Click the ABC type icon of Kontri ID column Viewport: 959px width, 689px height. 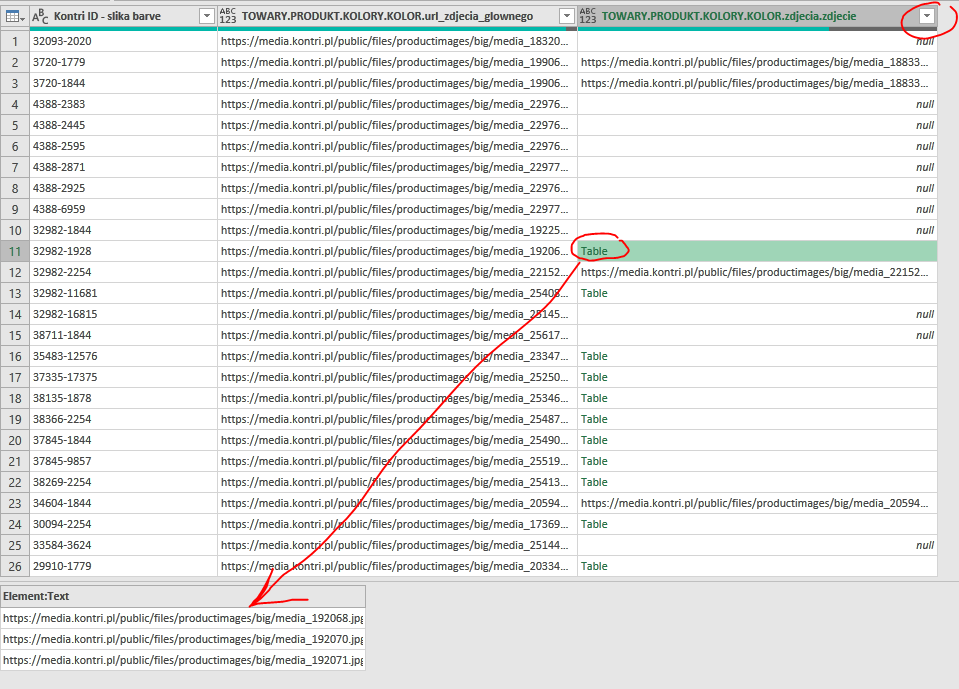coord(40,17)
